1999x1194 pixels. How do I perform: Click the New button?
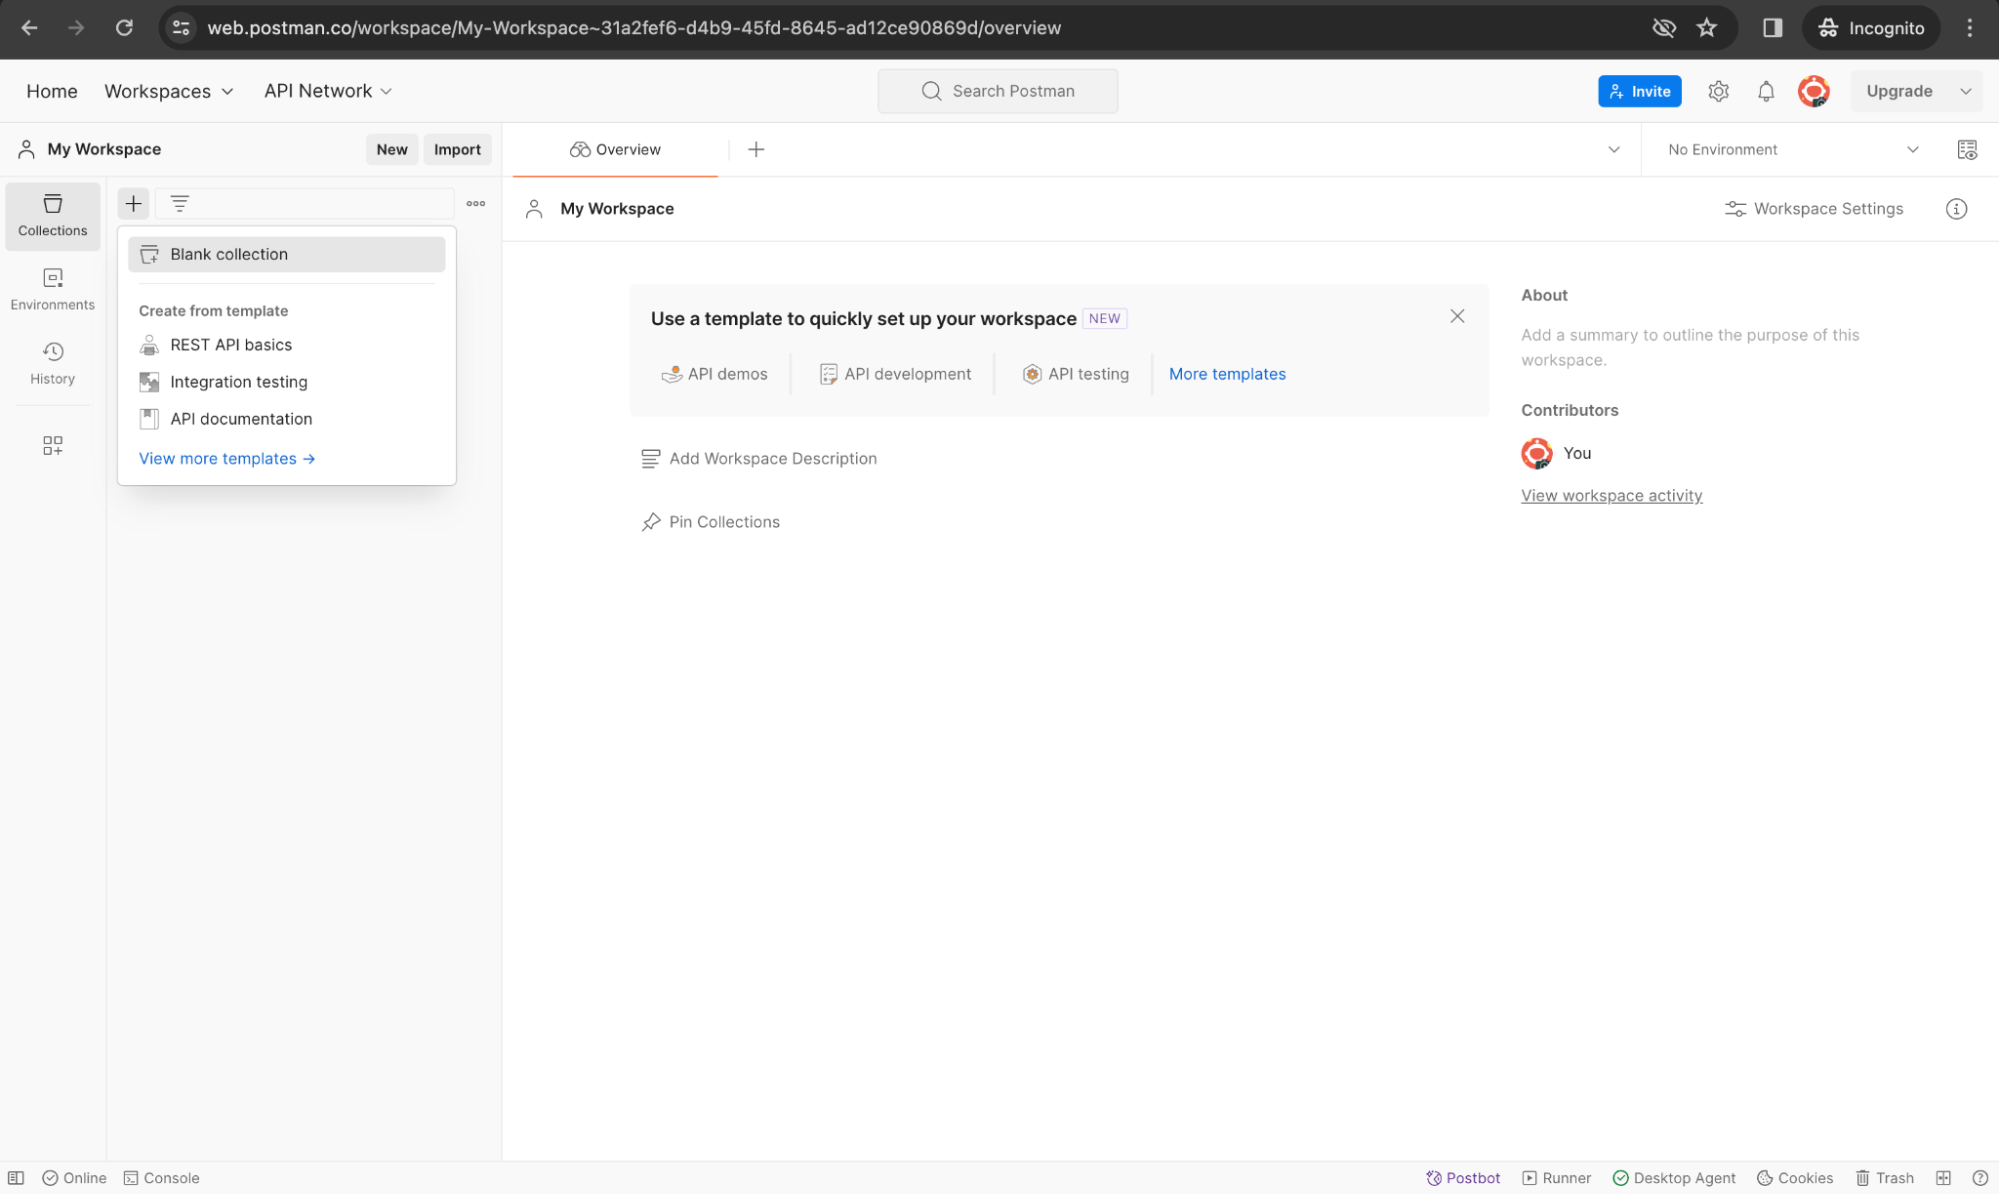(x=391, y=149)
